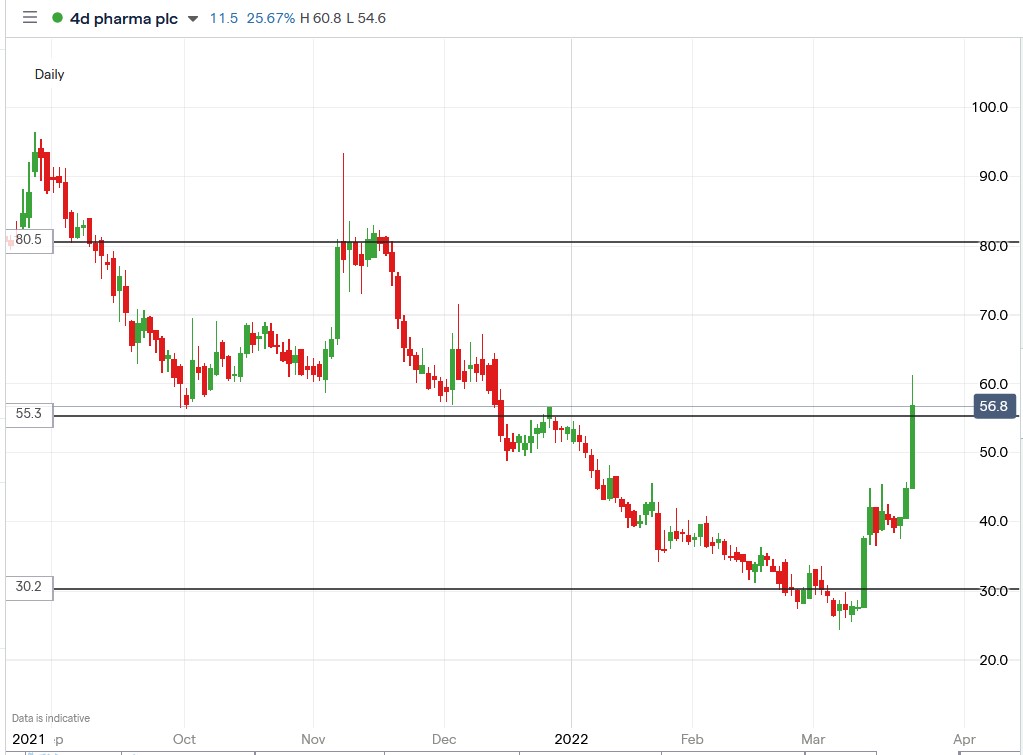Select the 56.8 current price tag
This screenshot has height=755, width=1023.
tap(995, 407)
